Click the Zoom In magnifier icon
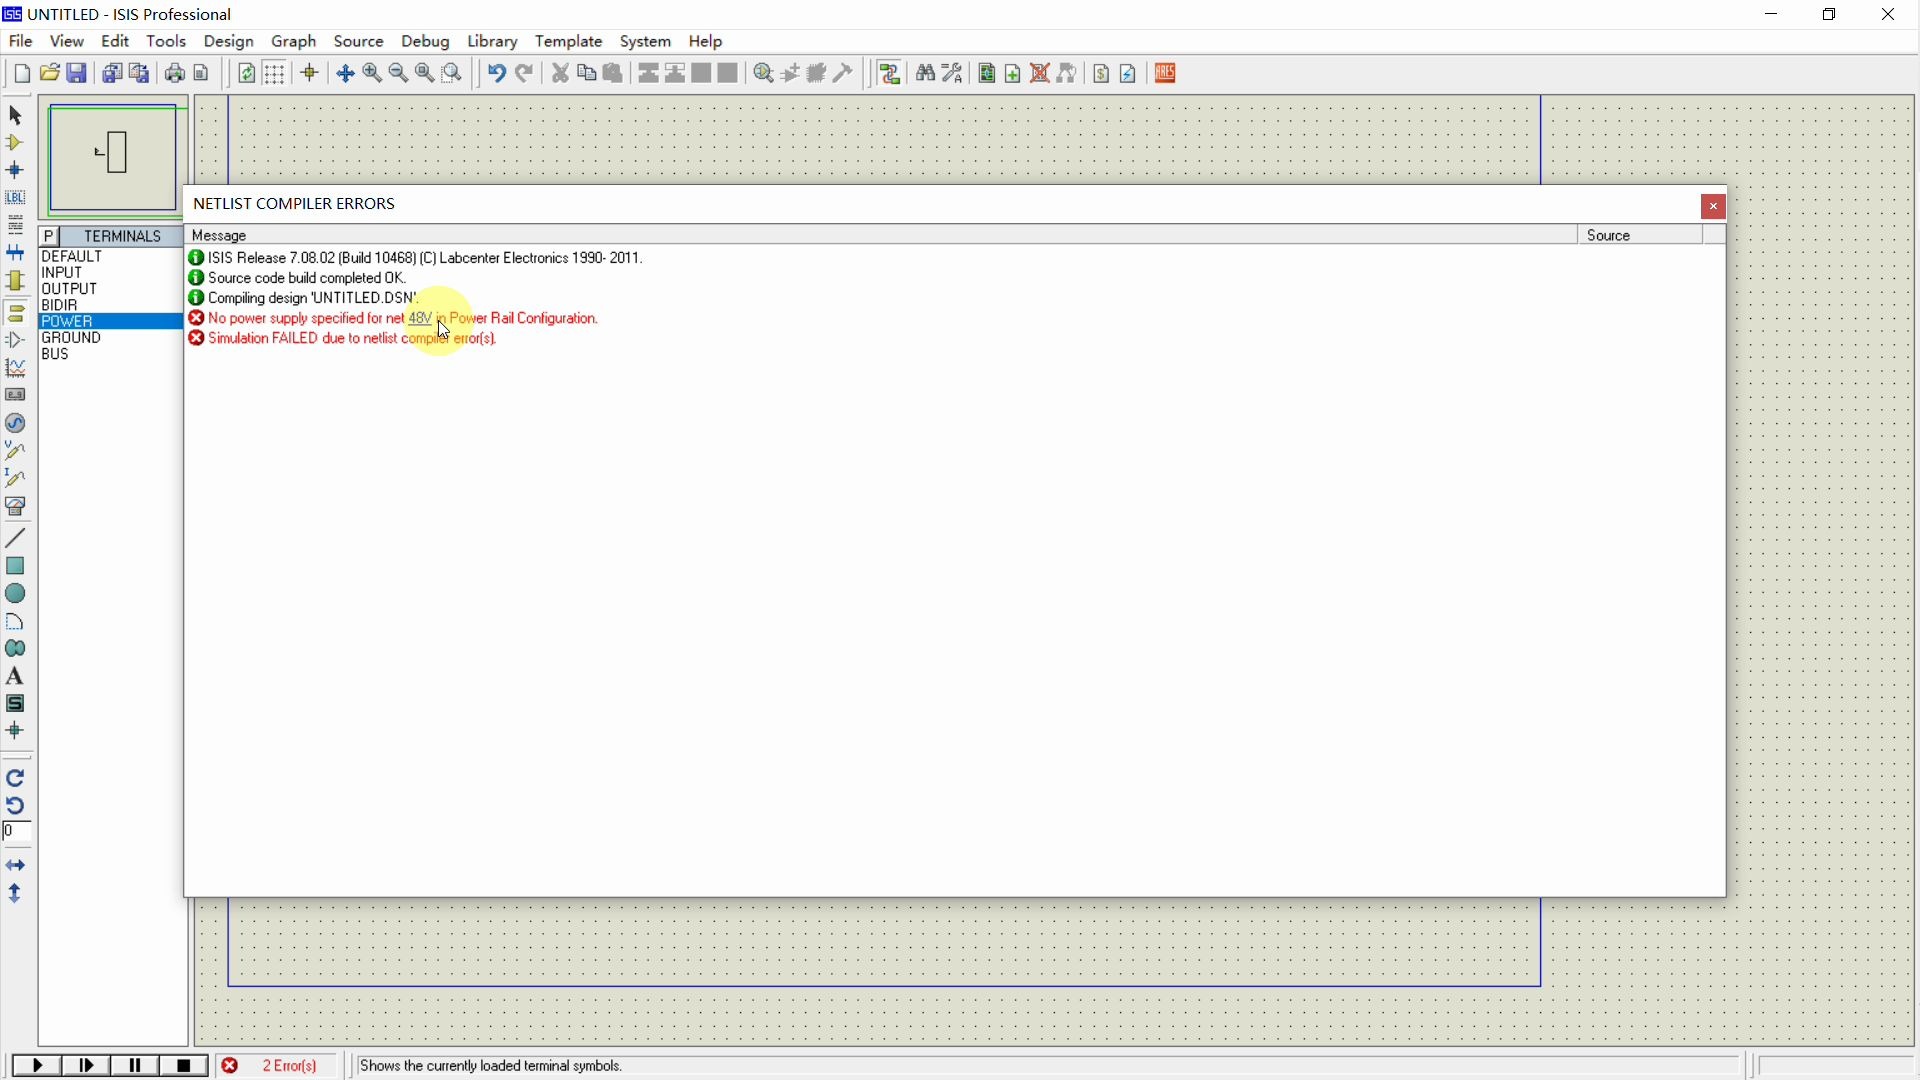1920x1080 pixels. [x=373, y=74]
